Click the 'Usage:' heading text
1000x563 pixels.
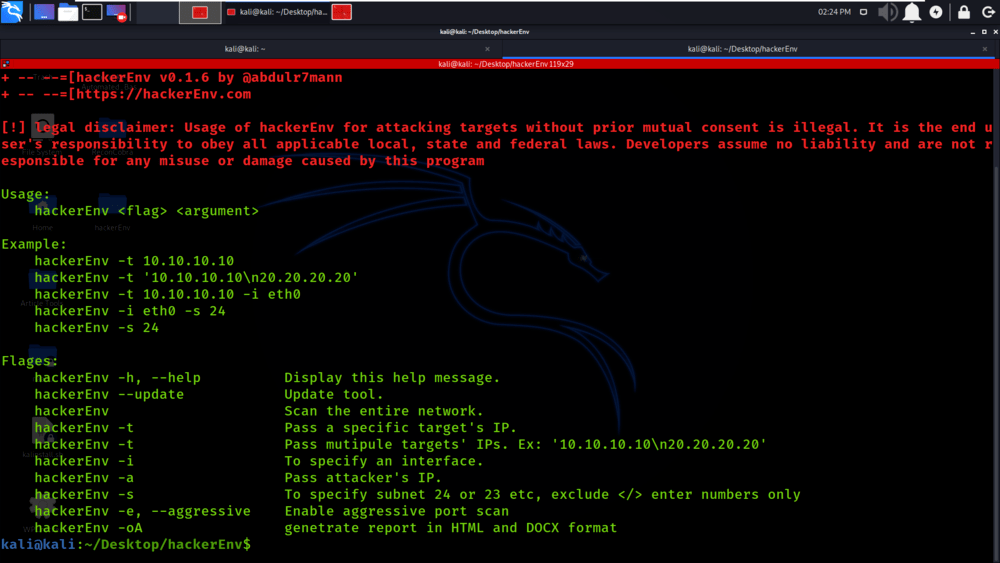26,194
